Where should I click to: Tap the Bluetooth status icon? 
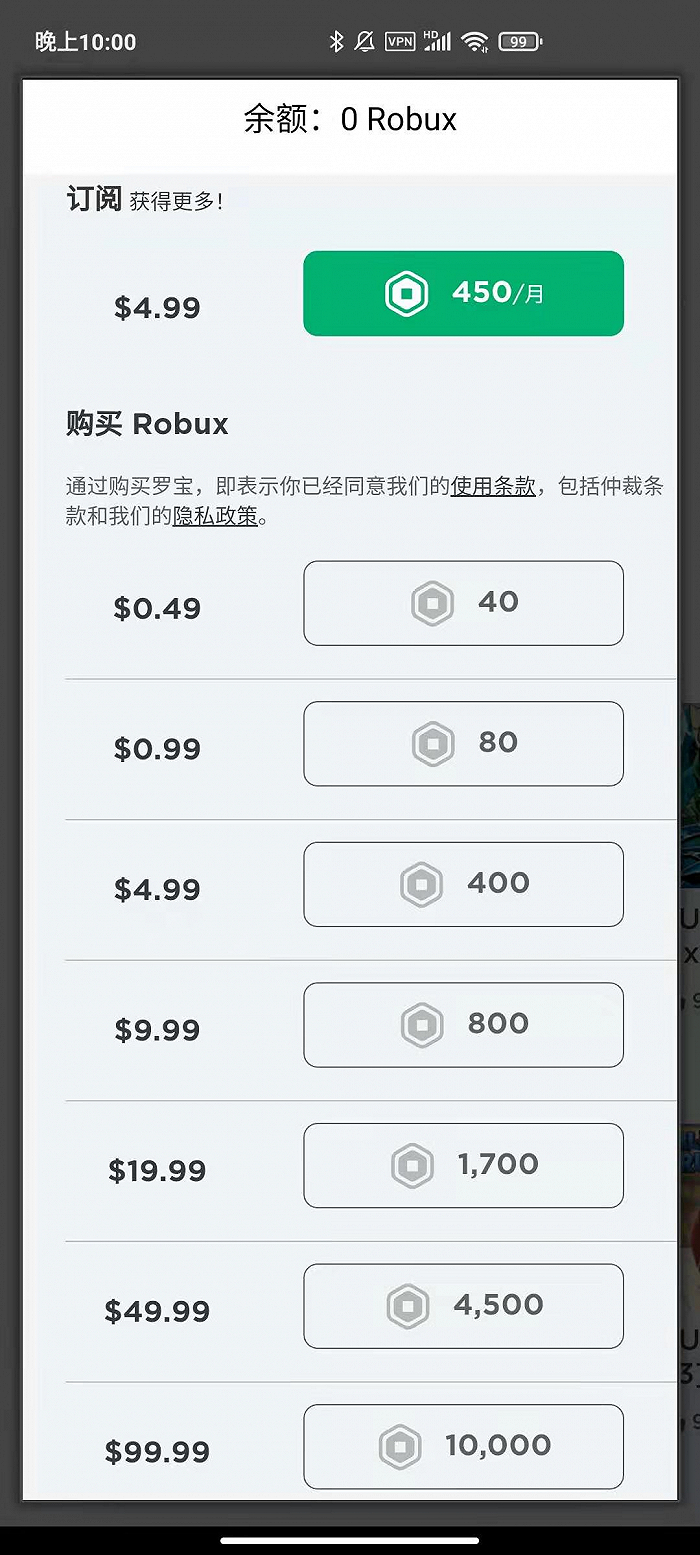337,41
